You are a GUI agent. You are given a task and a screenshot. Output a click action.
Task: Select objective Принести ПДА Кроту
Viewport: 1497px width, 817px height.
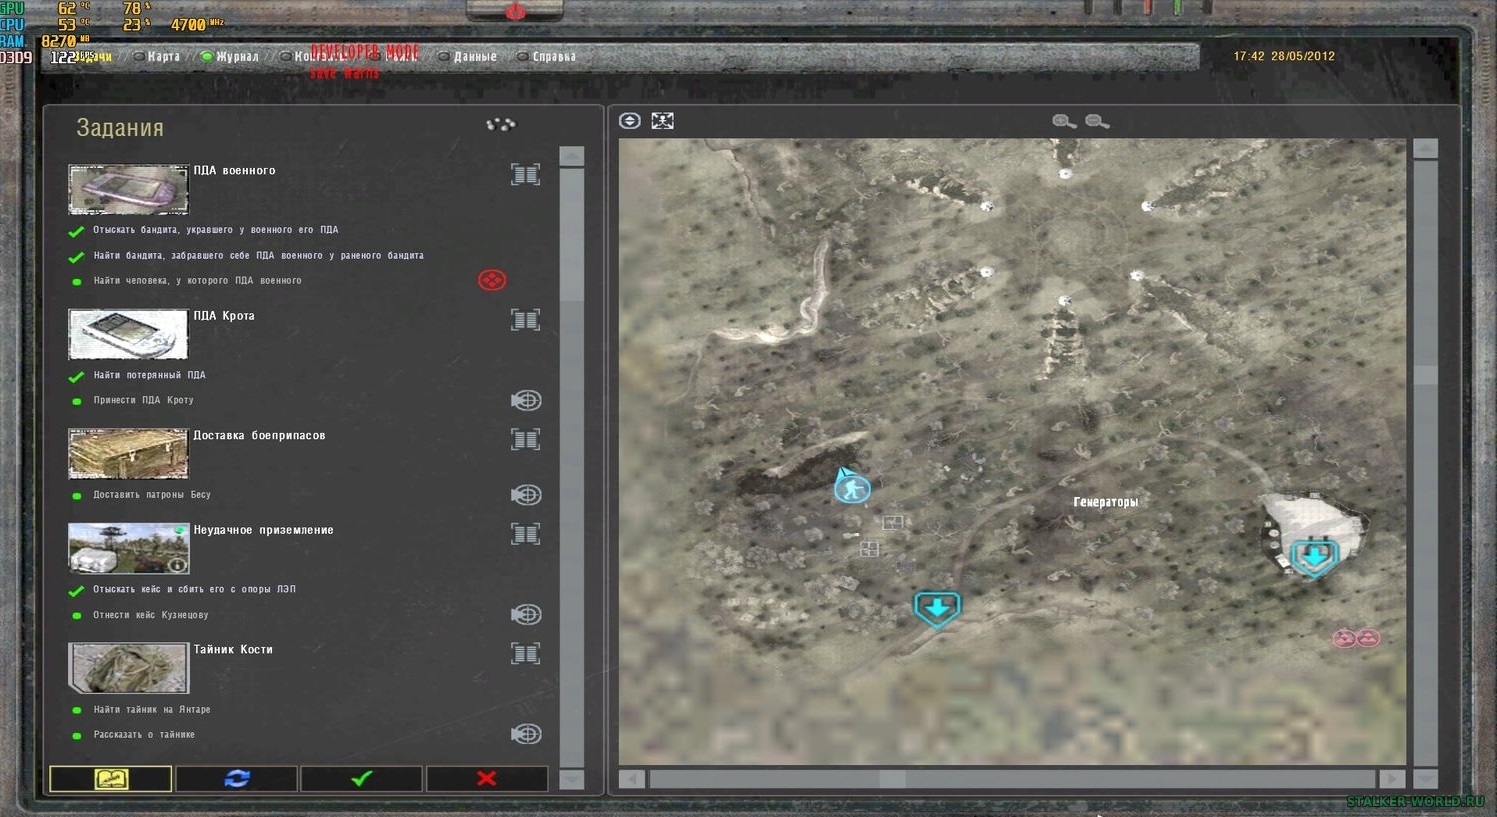coord(143,400)
